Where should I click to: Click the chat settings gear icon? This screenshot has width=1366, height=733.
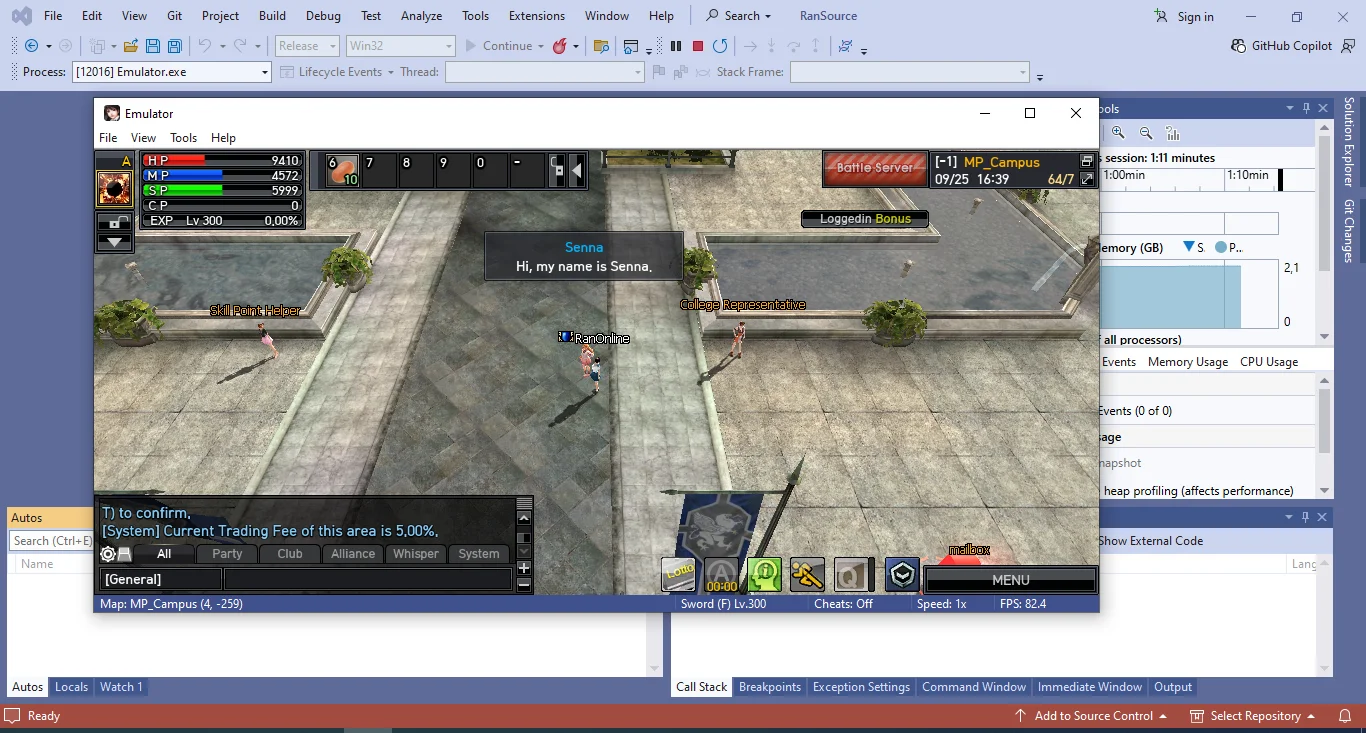108,554
